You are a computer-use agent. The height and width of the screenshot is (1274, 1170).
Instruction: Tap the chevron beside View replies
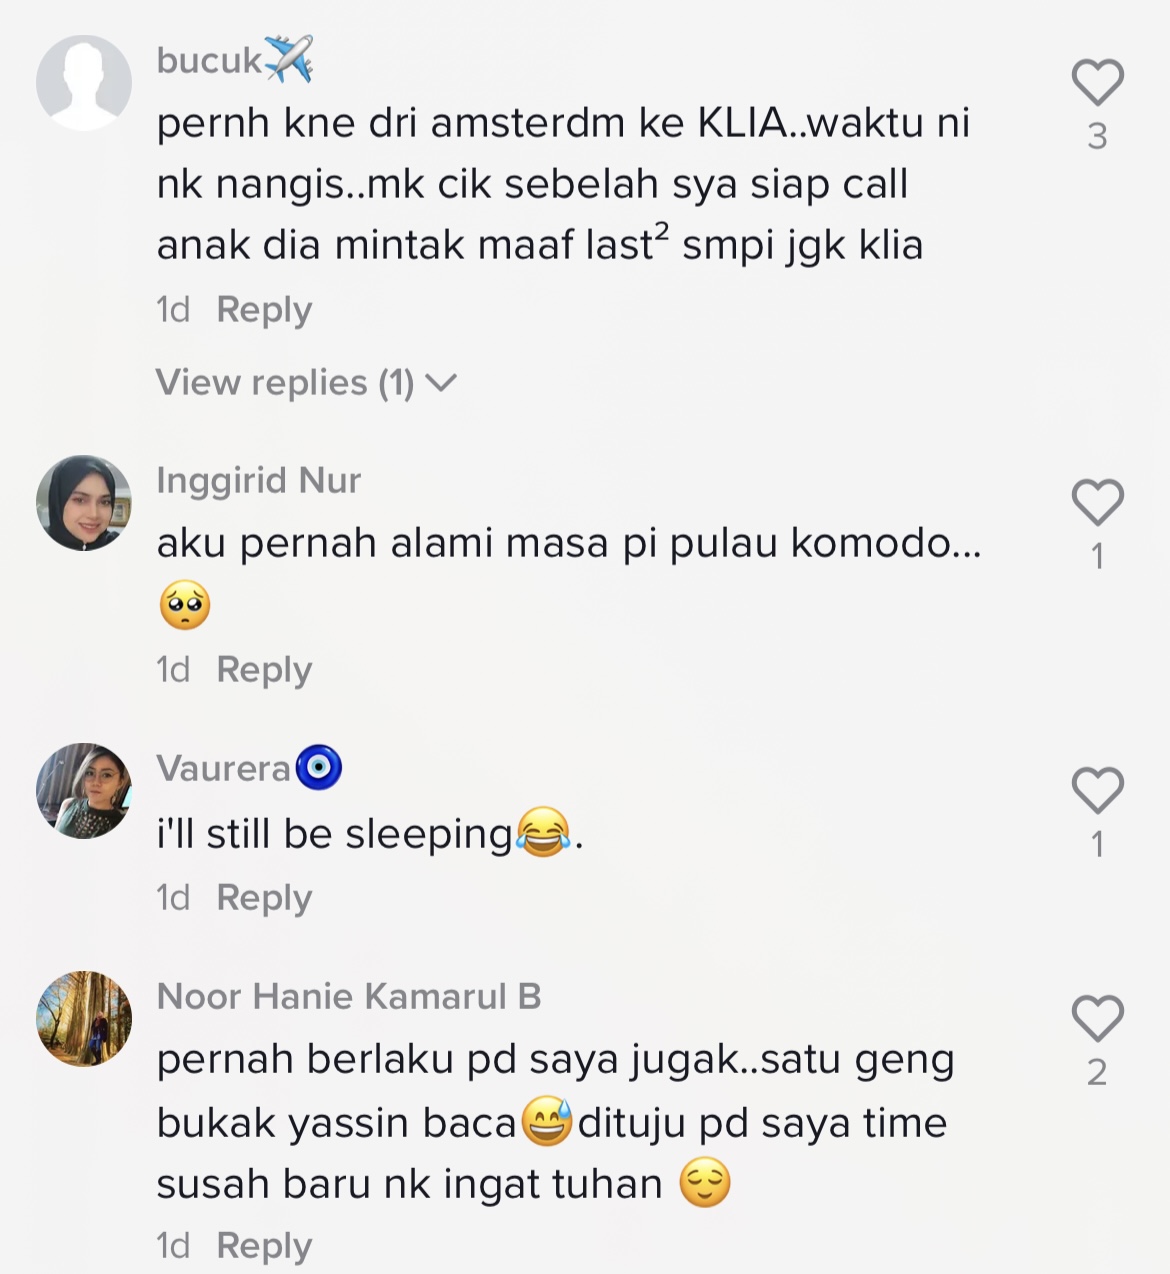coord(441,382)
